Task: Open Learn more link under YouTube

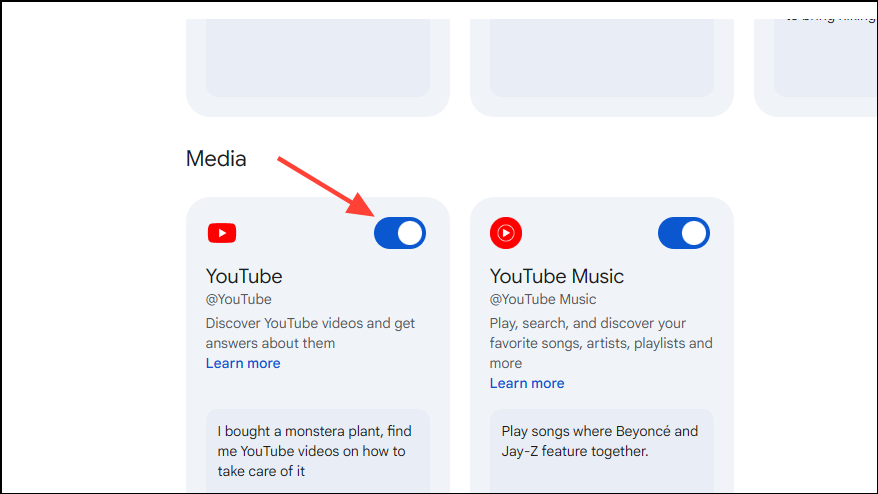Action: pos(243,363)
